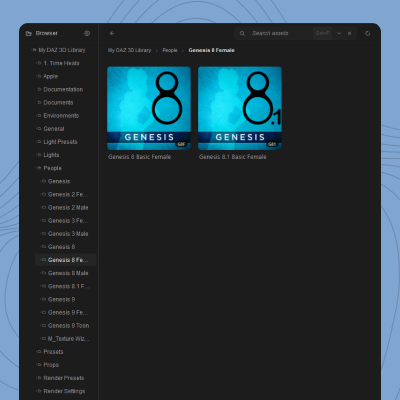
Task: Open the search options chevron dropdown
Action: click(339, 33)
